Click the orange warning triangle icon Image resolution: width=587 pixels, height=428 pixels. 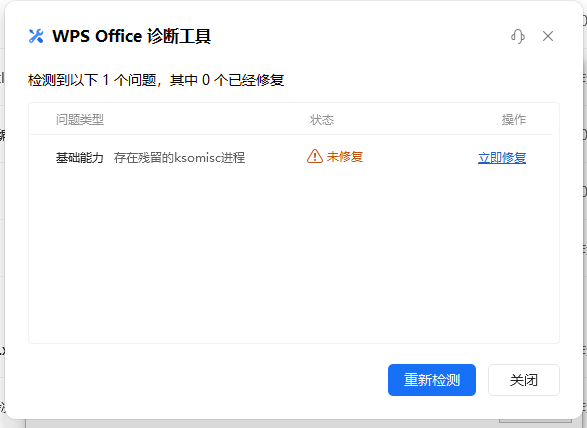(315, 156)
